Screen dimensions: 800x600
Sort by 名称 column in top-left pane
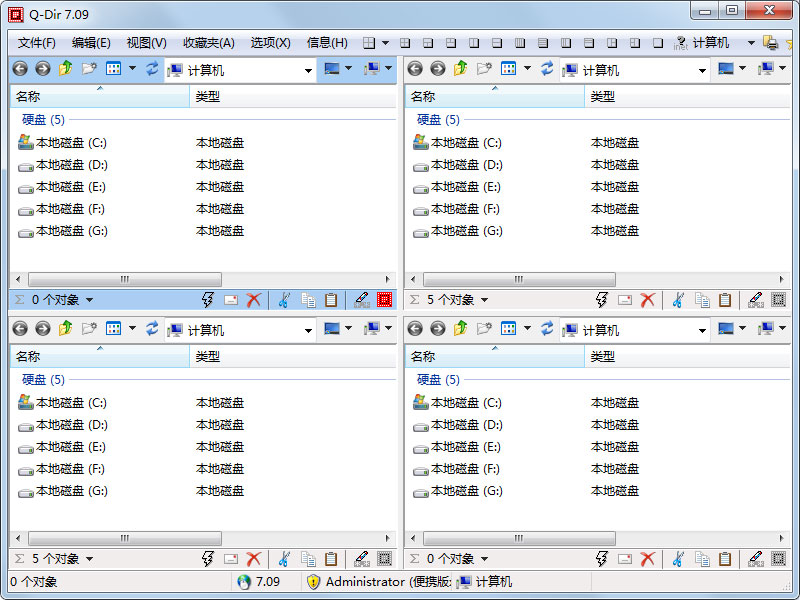(100, 96)
